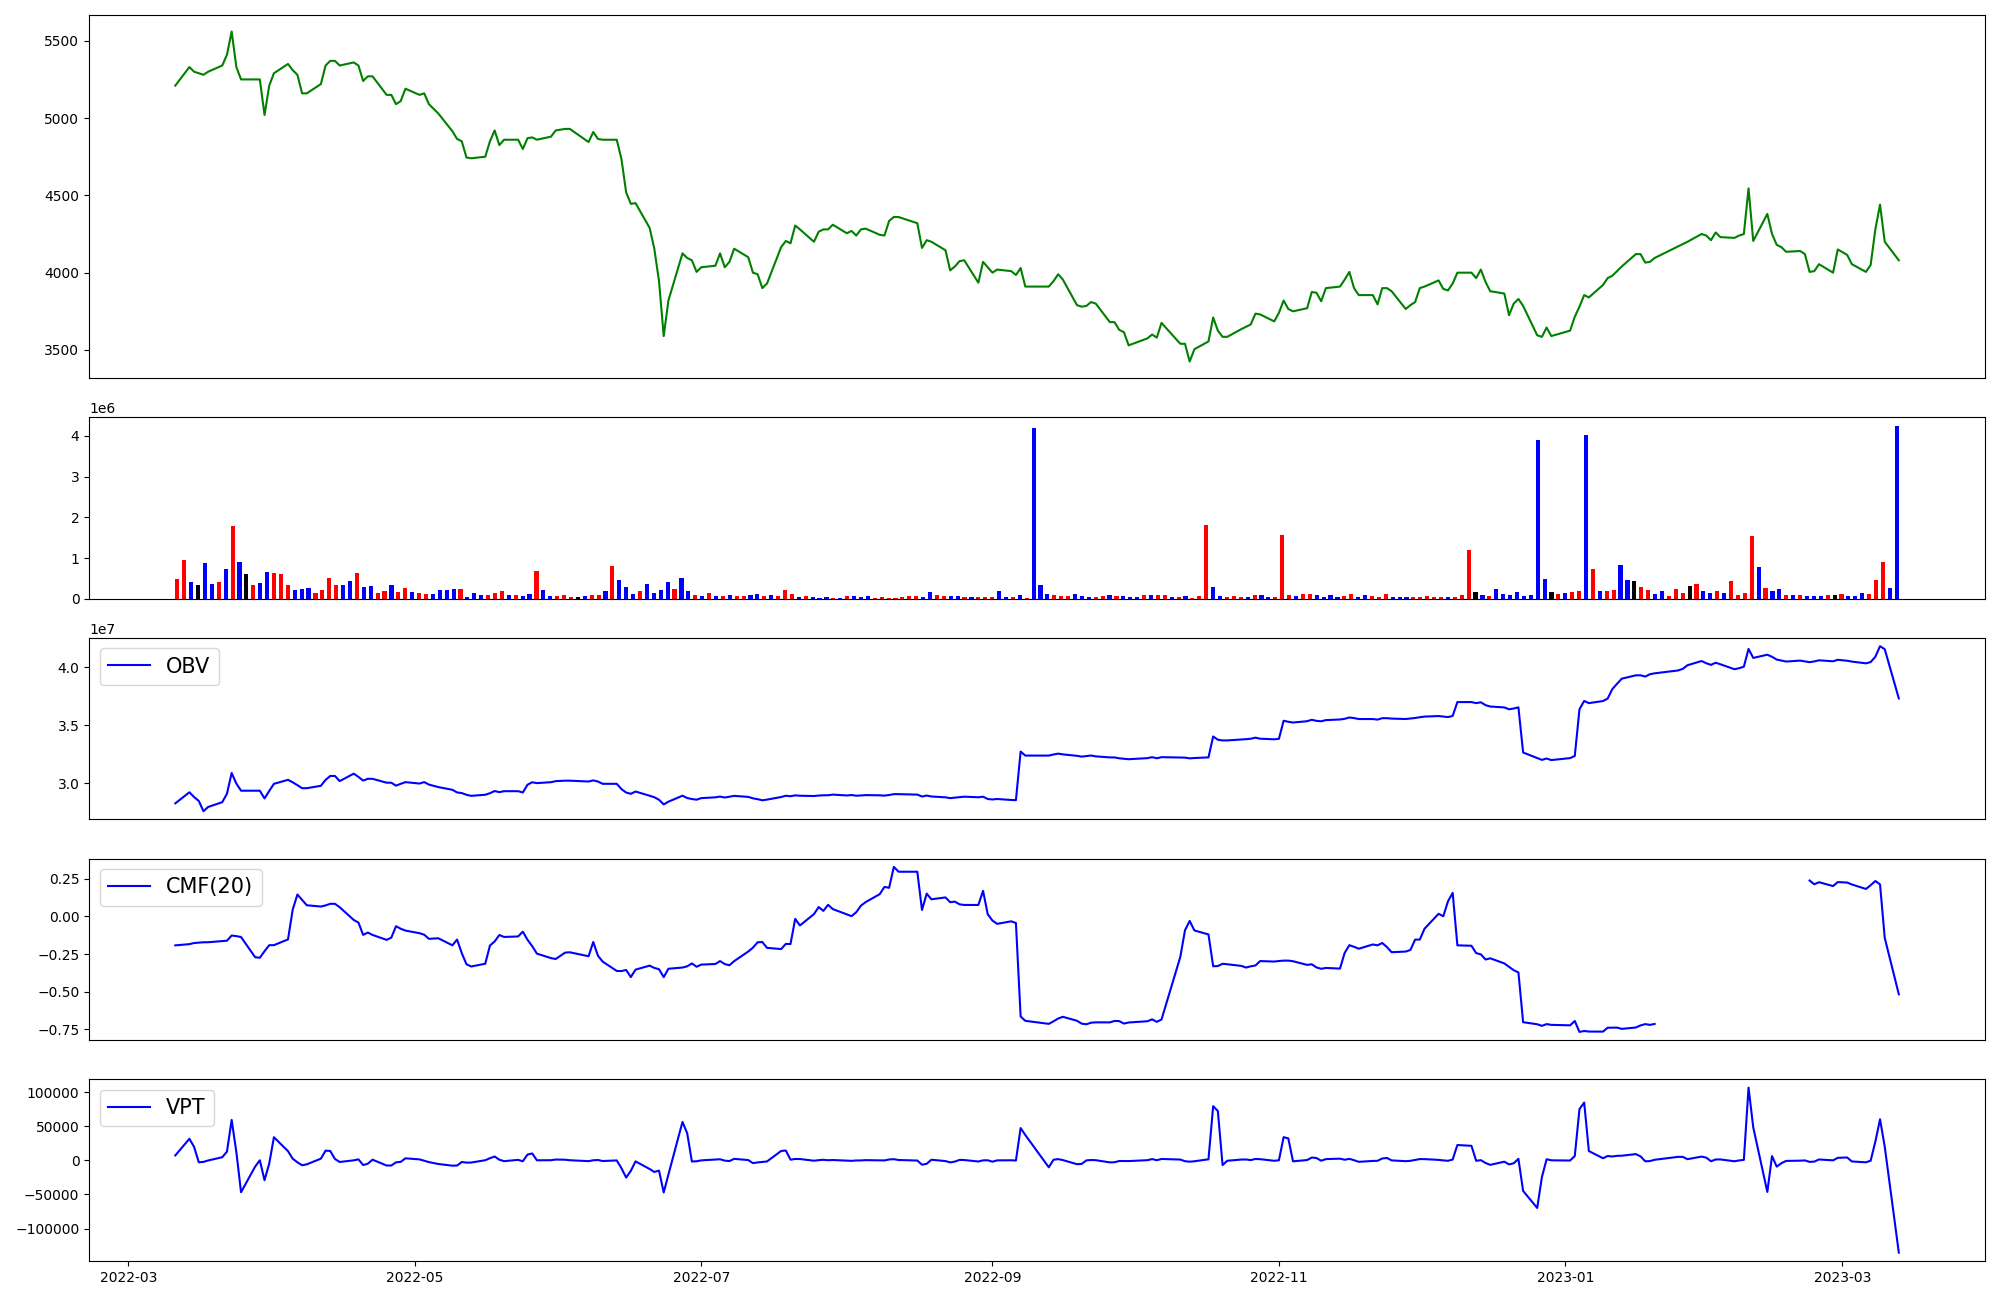The height and width of the screenshot is (1300, 2000).
Task: Click the last blue volume bar at far right
Action: (1896, 510)
